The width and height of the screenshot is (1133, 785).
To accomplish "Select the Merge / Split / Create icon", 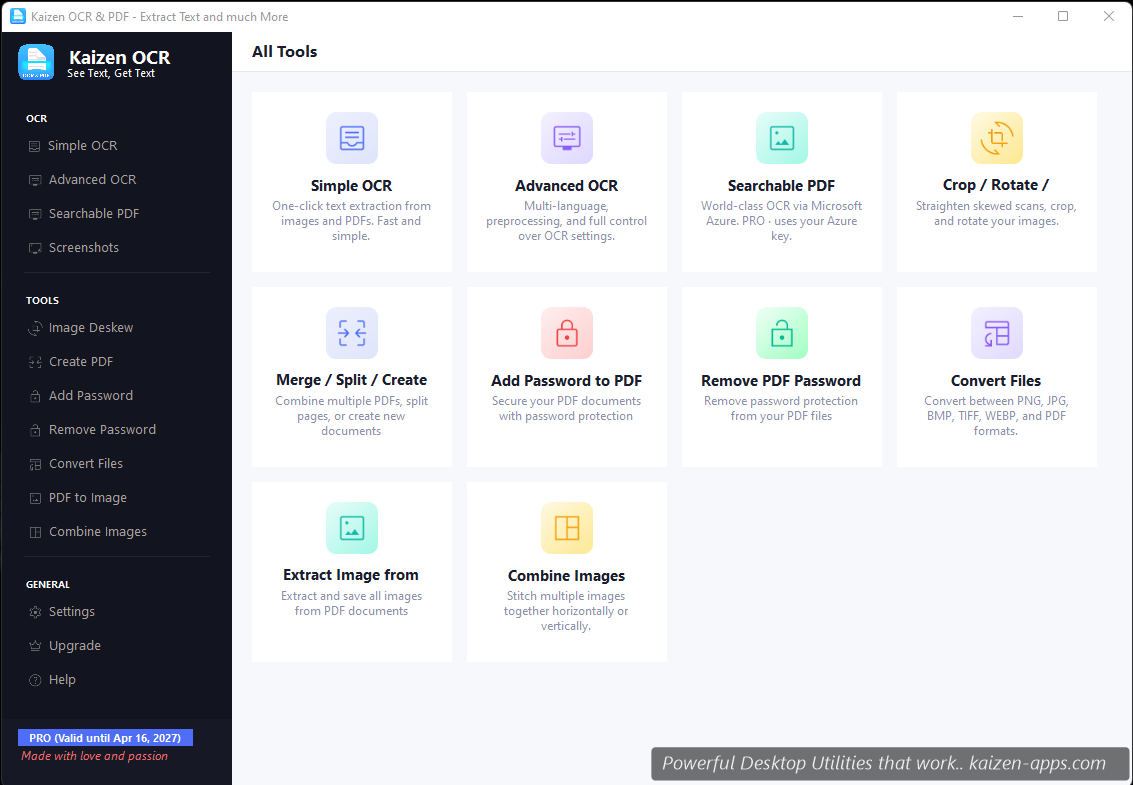I will [351, 333].
